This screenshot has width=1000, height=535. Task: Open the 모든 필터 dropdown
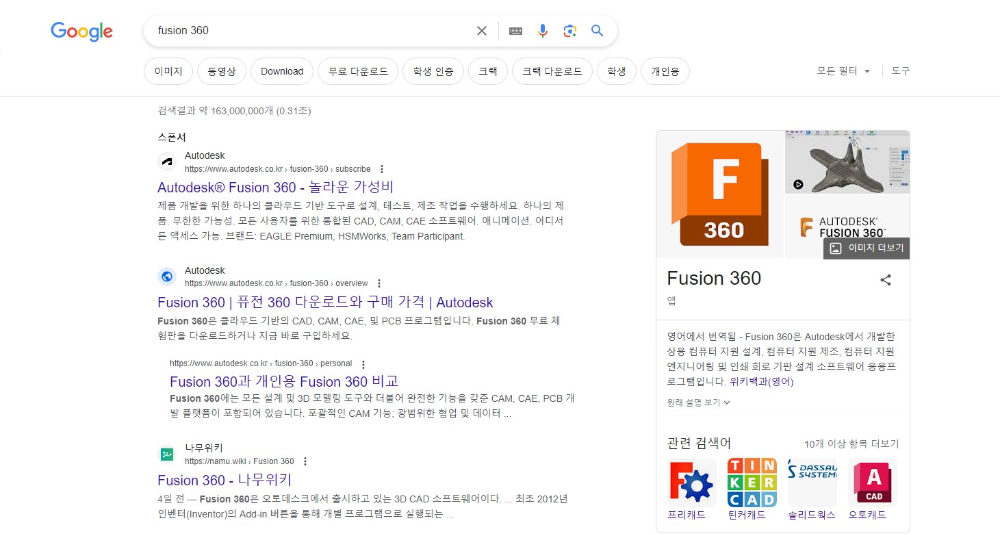click(x=843, y=71)
